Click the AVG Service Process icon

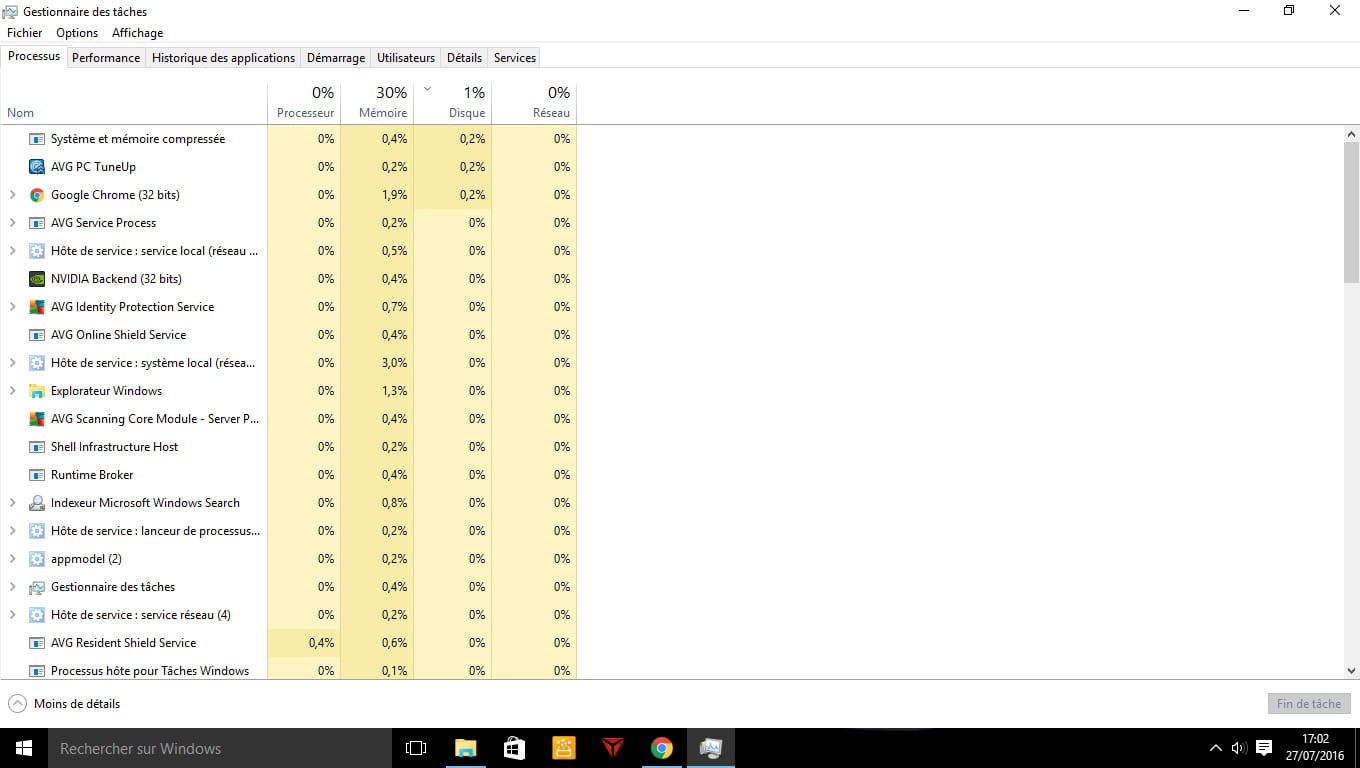[x=37, y=223]
